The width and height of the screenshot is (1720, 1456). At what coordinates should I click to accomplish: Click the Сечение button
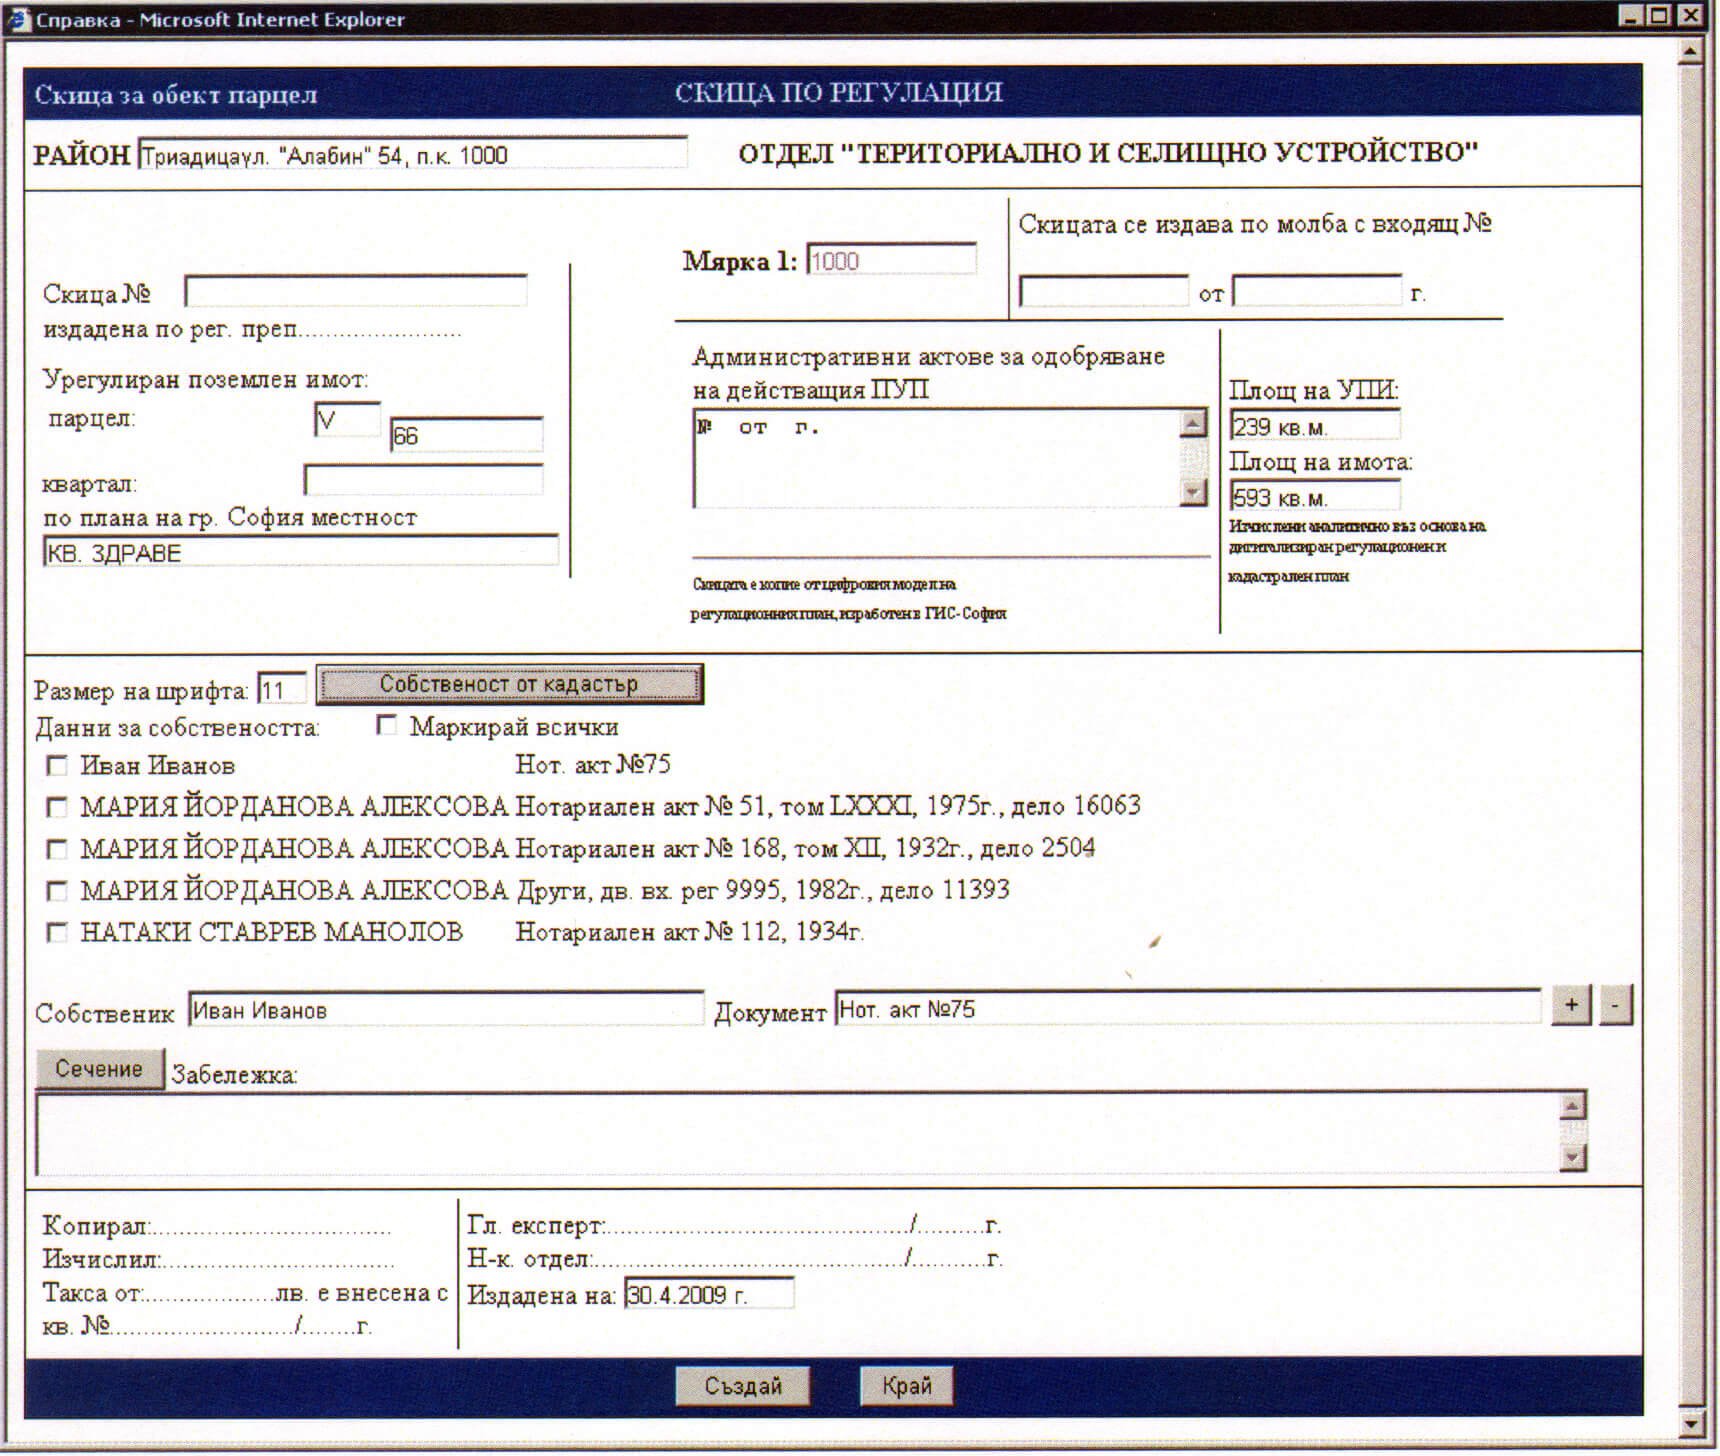pos(99,1069)
